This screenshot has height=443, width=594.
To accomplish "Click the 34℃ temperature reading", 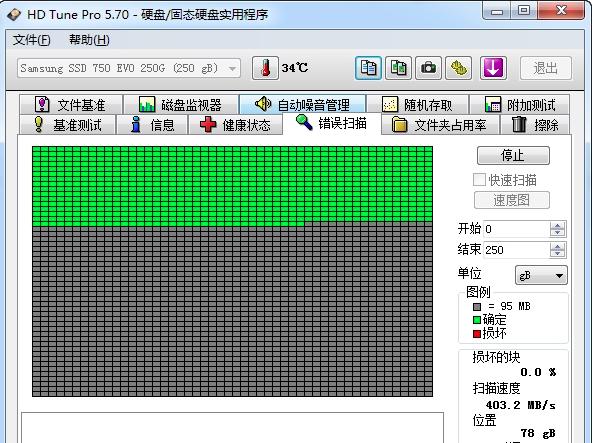I will [295, 68].
